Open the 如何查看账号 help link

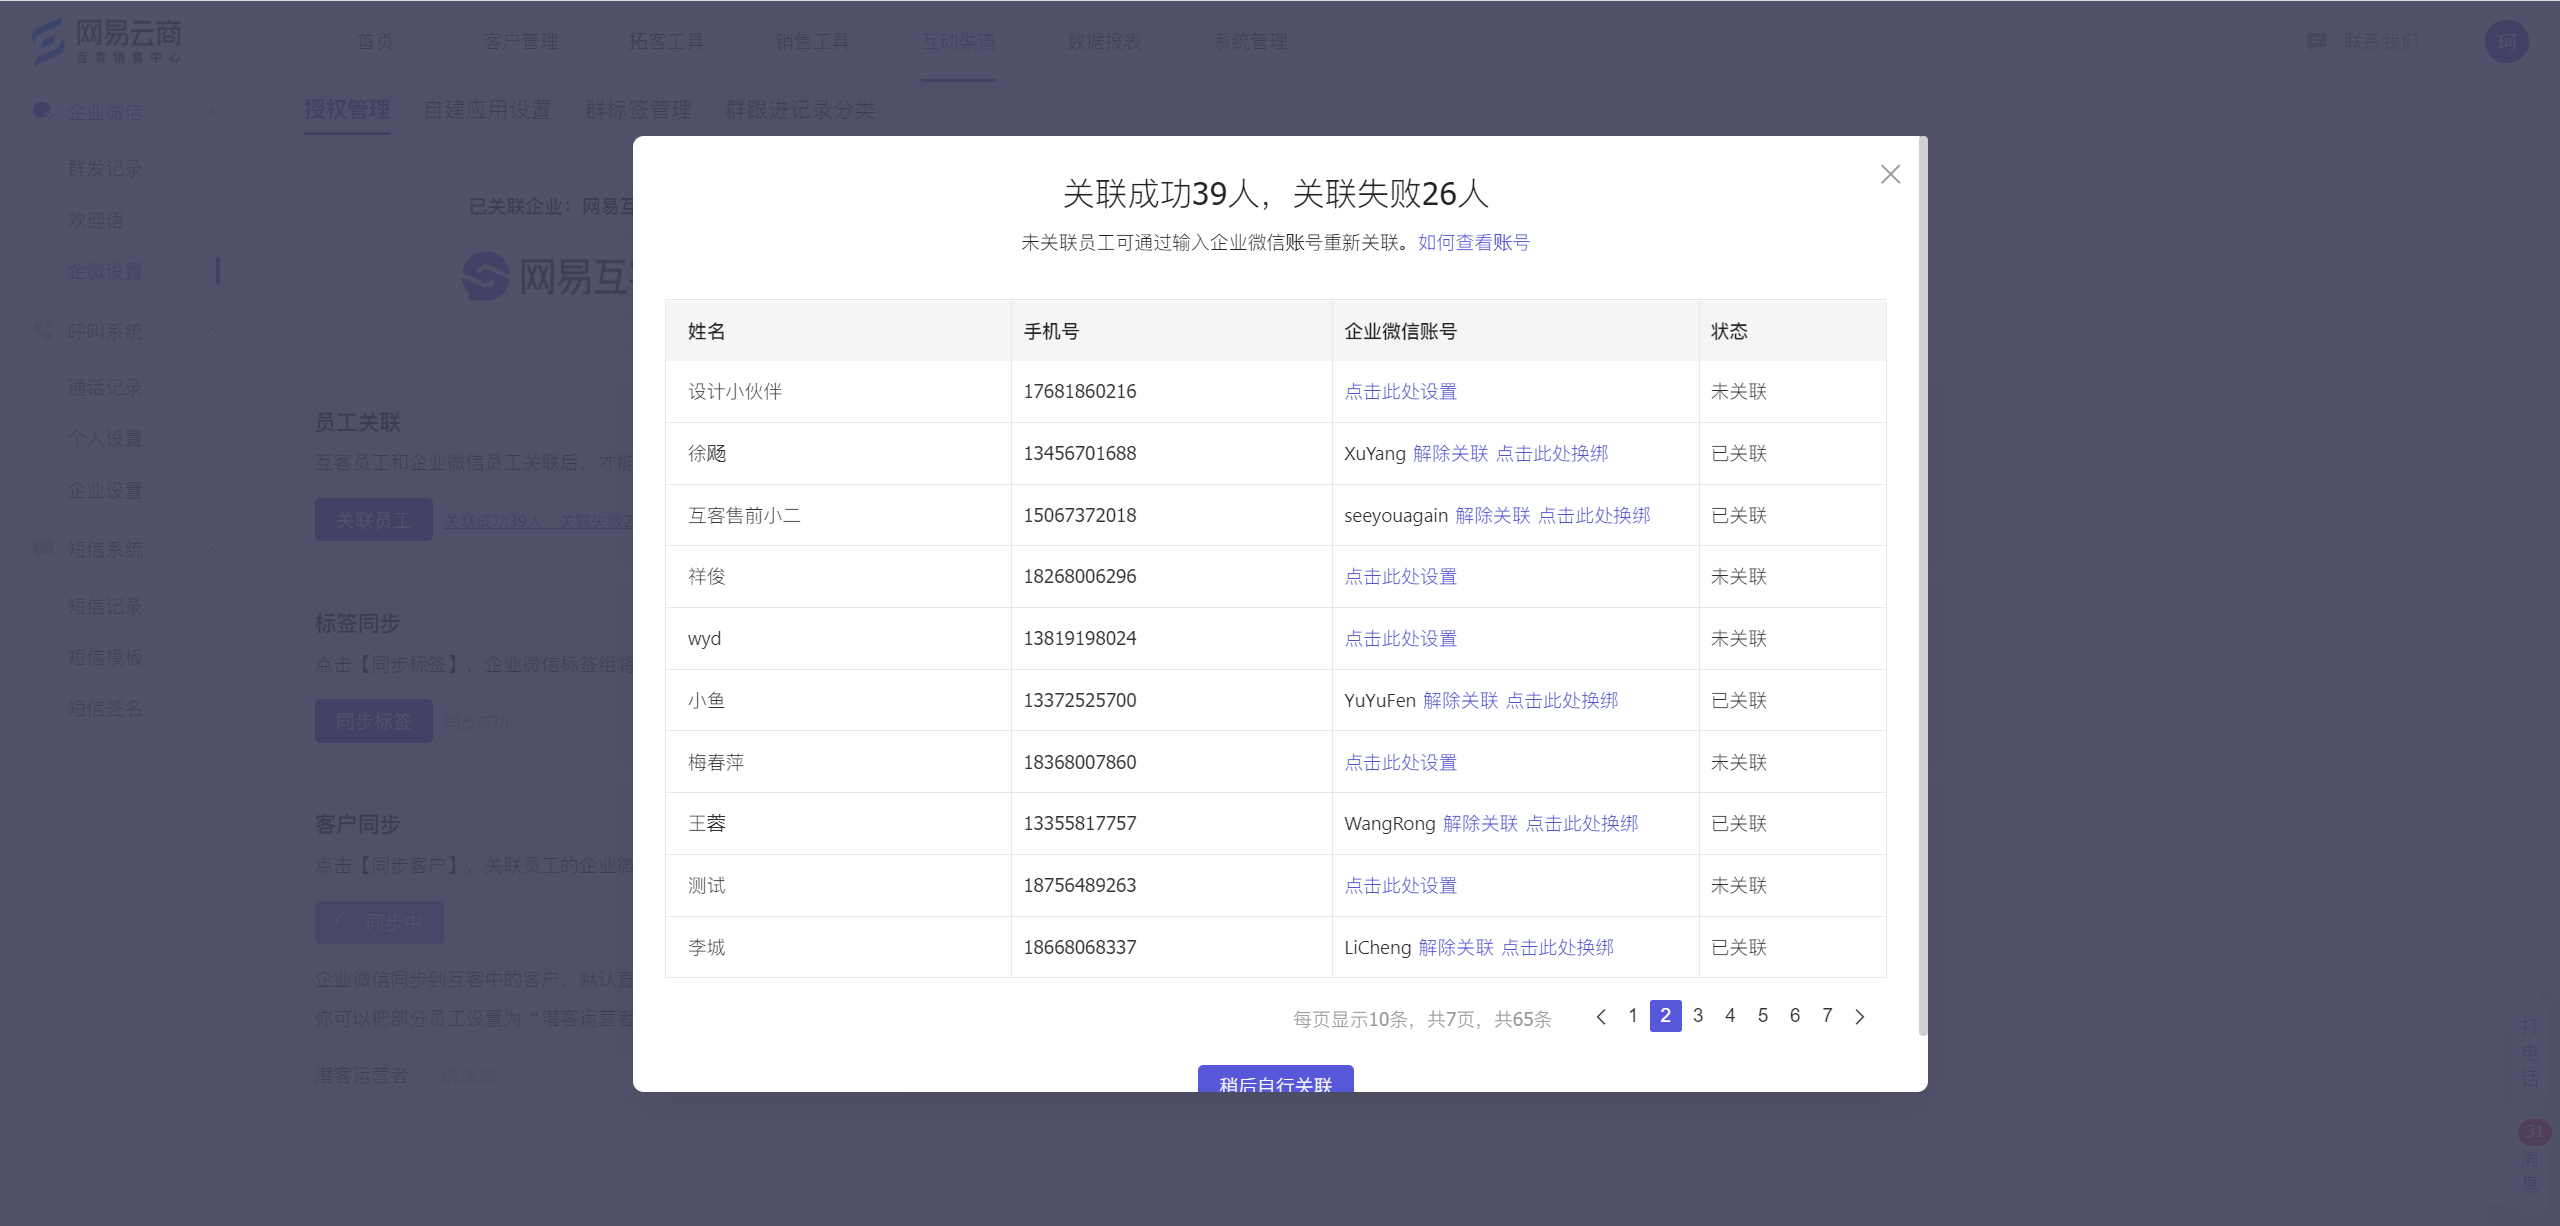pyautogui.click(x=1473, y=242)
